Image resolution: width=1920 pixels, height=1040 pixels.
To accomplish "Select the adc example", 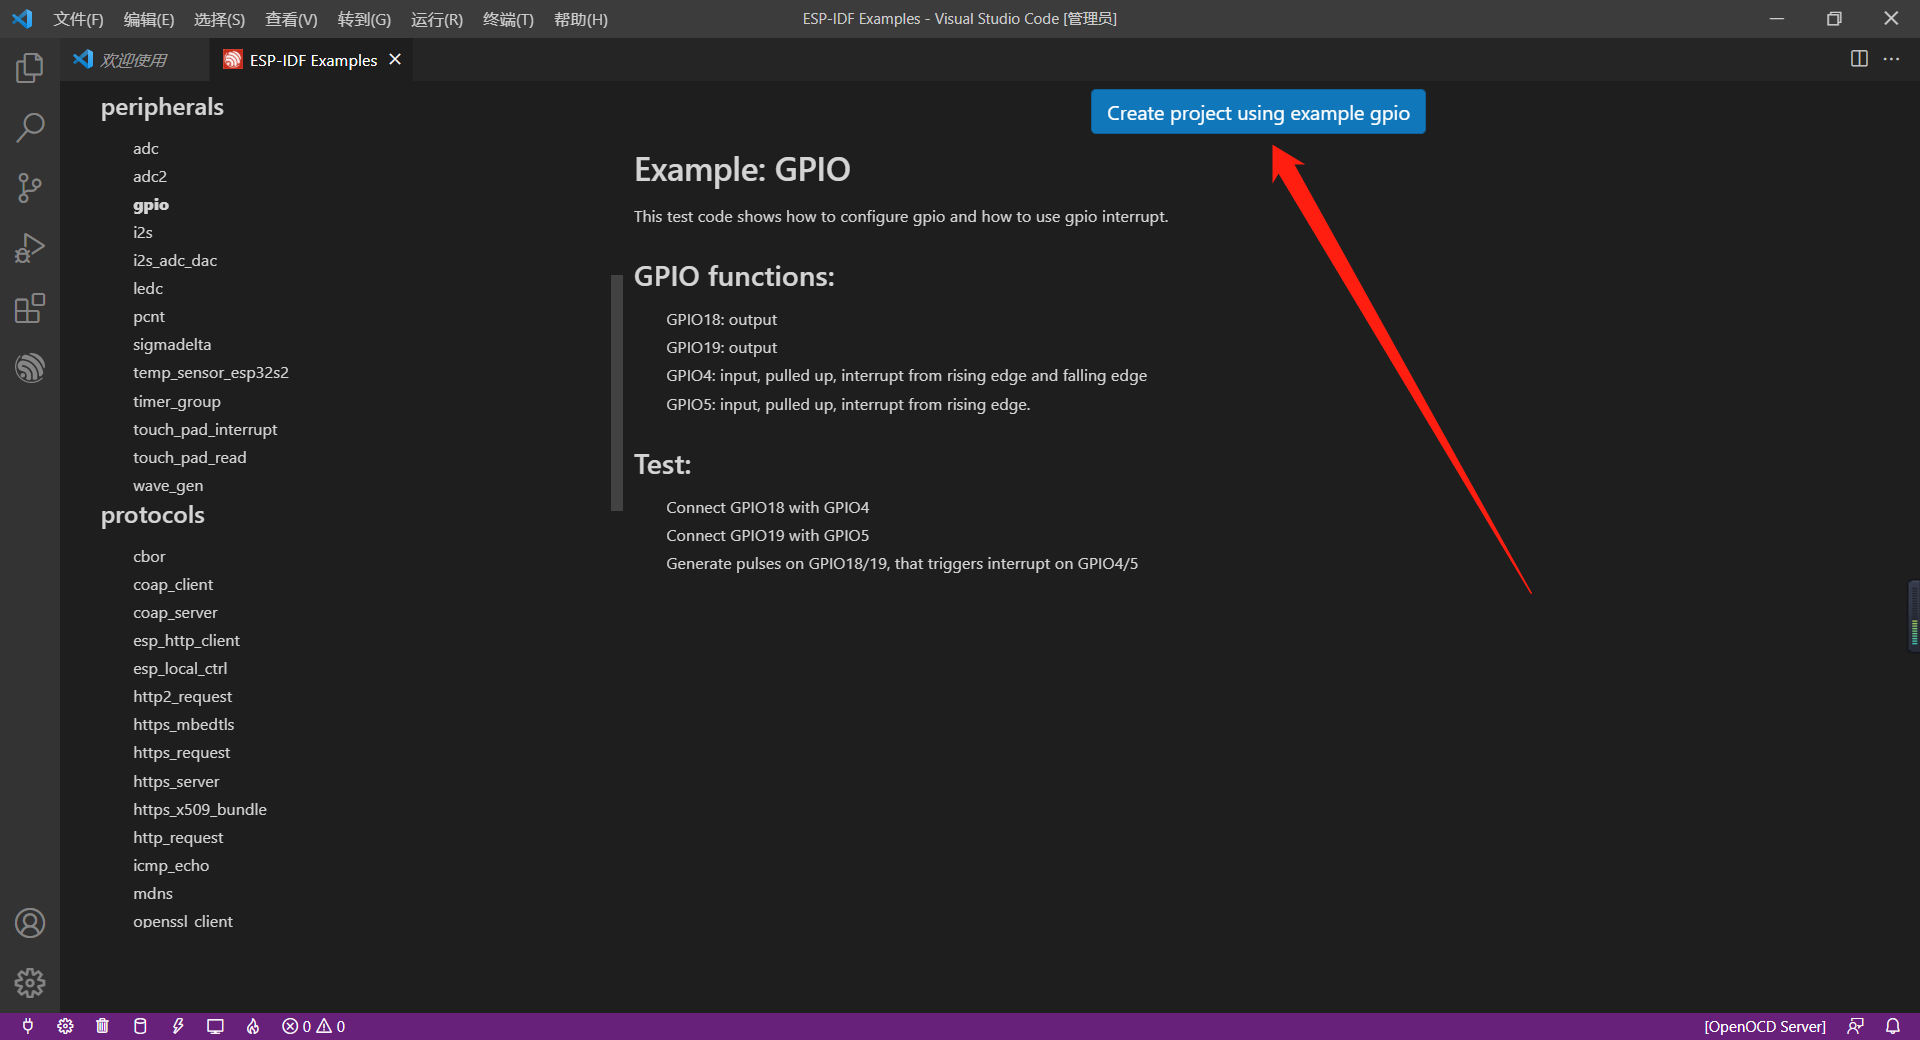I will pyautogui.click(x=146, y=148).
